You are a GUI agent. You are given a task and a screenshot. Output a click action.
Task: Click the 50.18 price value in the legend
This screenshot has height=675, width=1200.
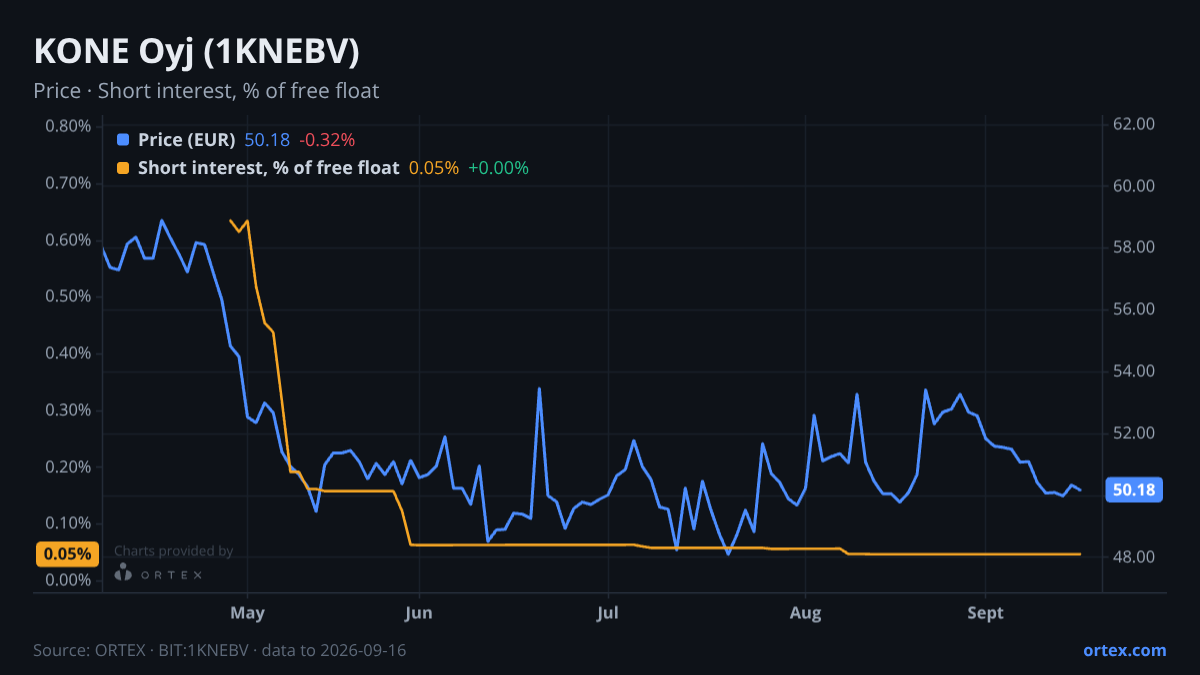(x=267, y=140)
